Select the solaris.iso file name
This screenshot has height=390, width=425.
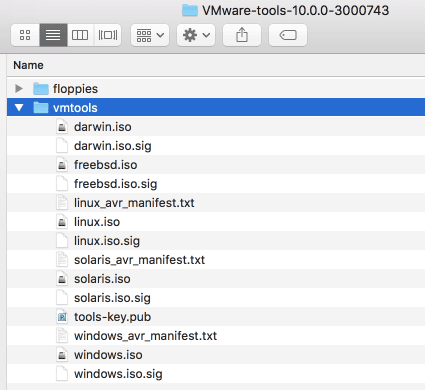coord(102,279)
